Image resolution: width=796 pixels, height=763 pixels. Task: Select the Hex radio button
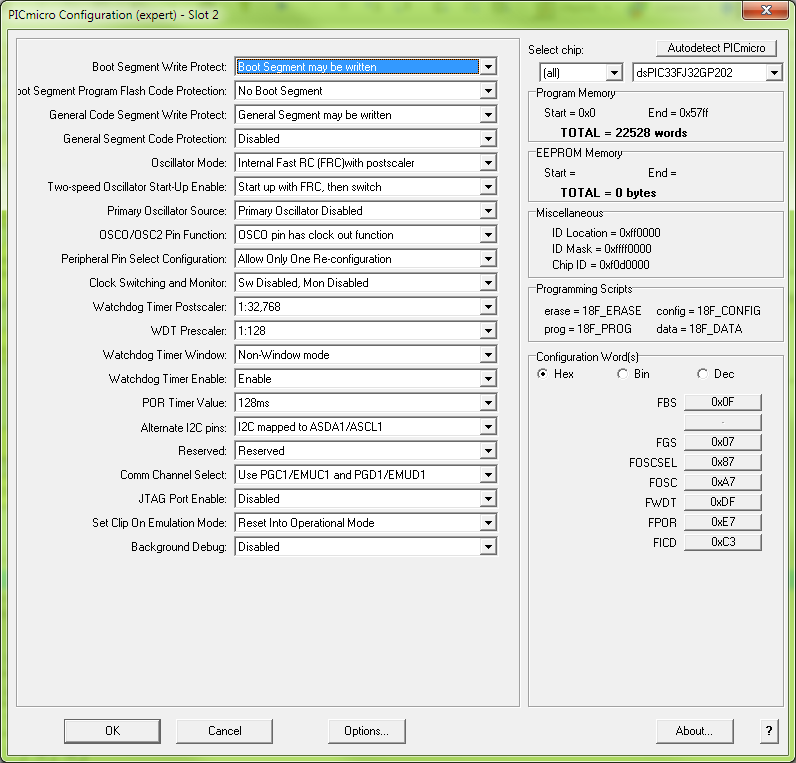(x=543, y=374)
